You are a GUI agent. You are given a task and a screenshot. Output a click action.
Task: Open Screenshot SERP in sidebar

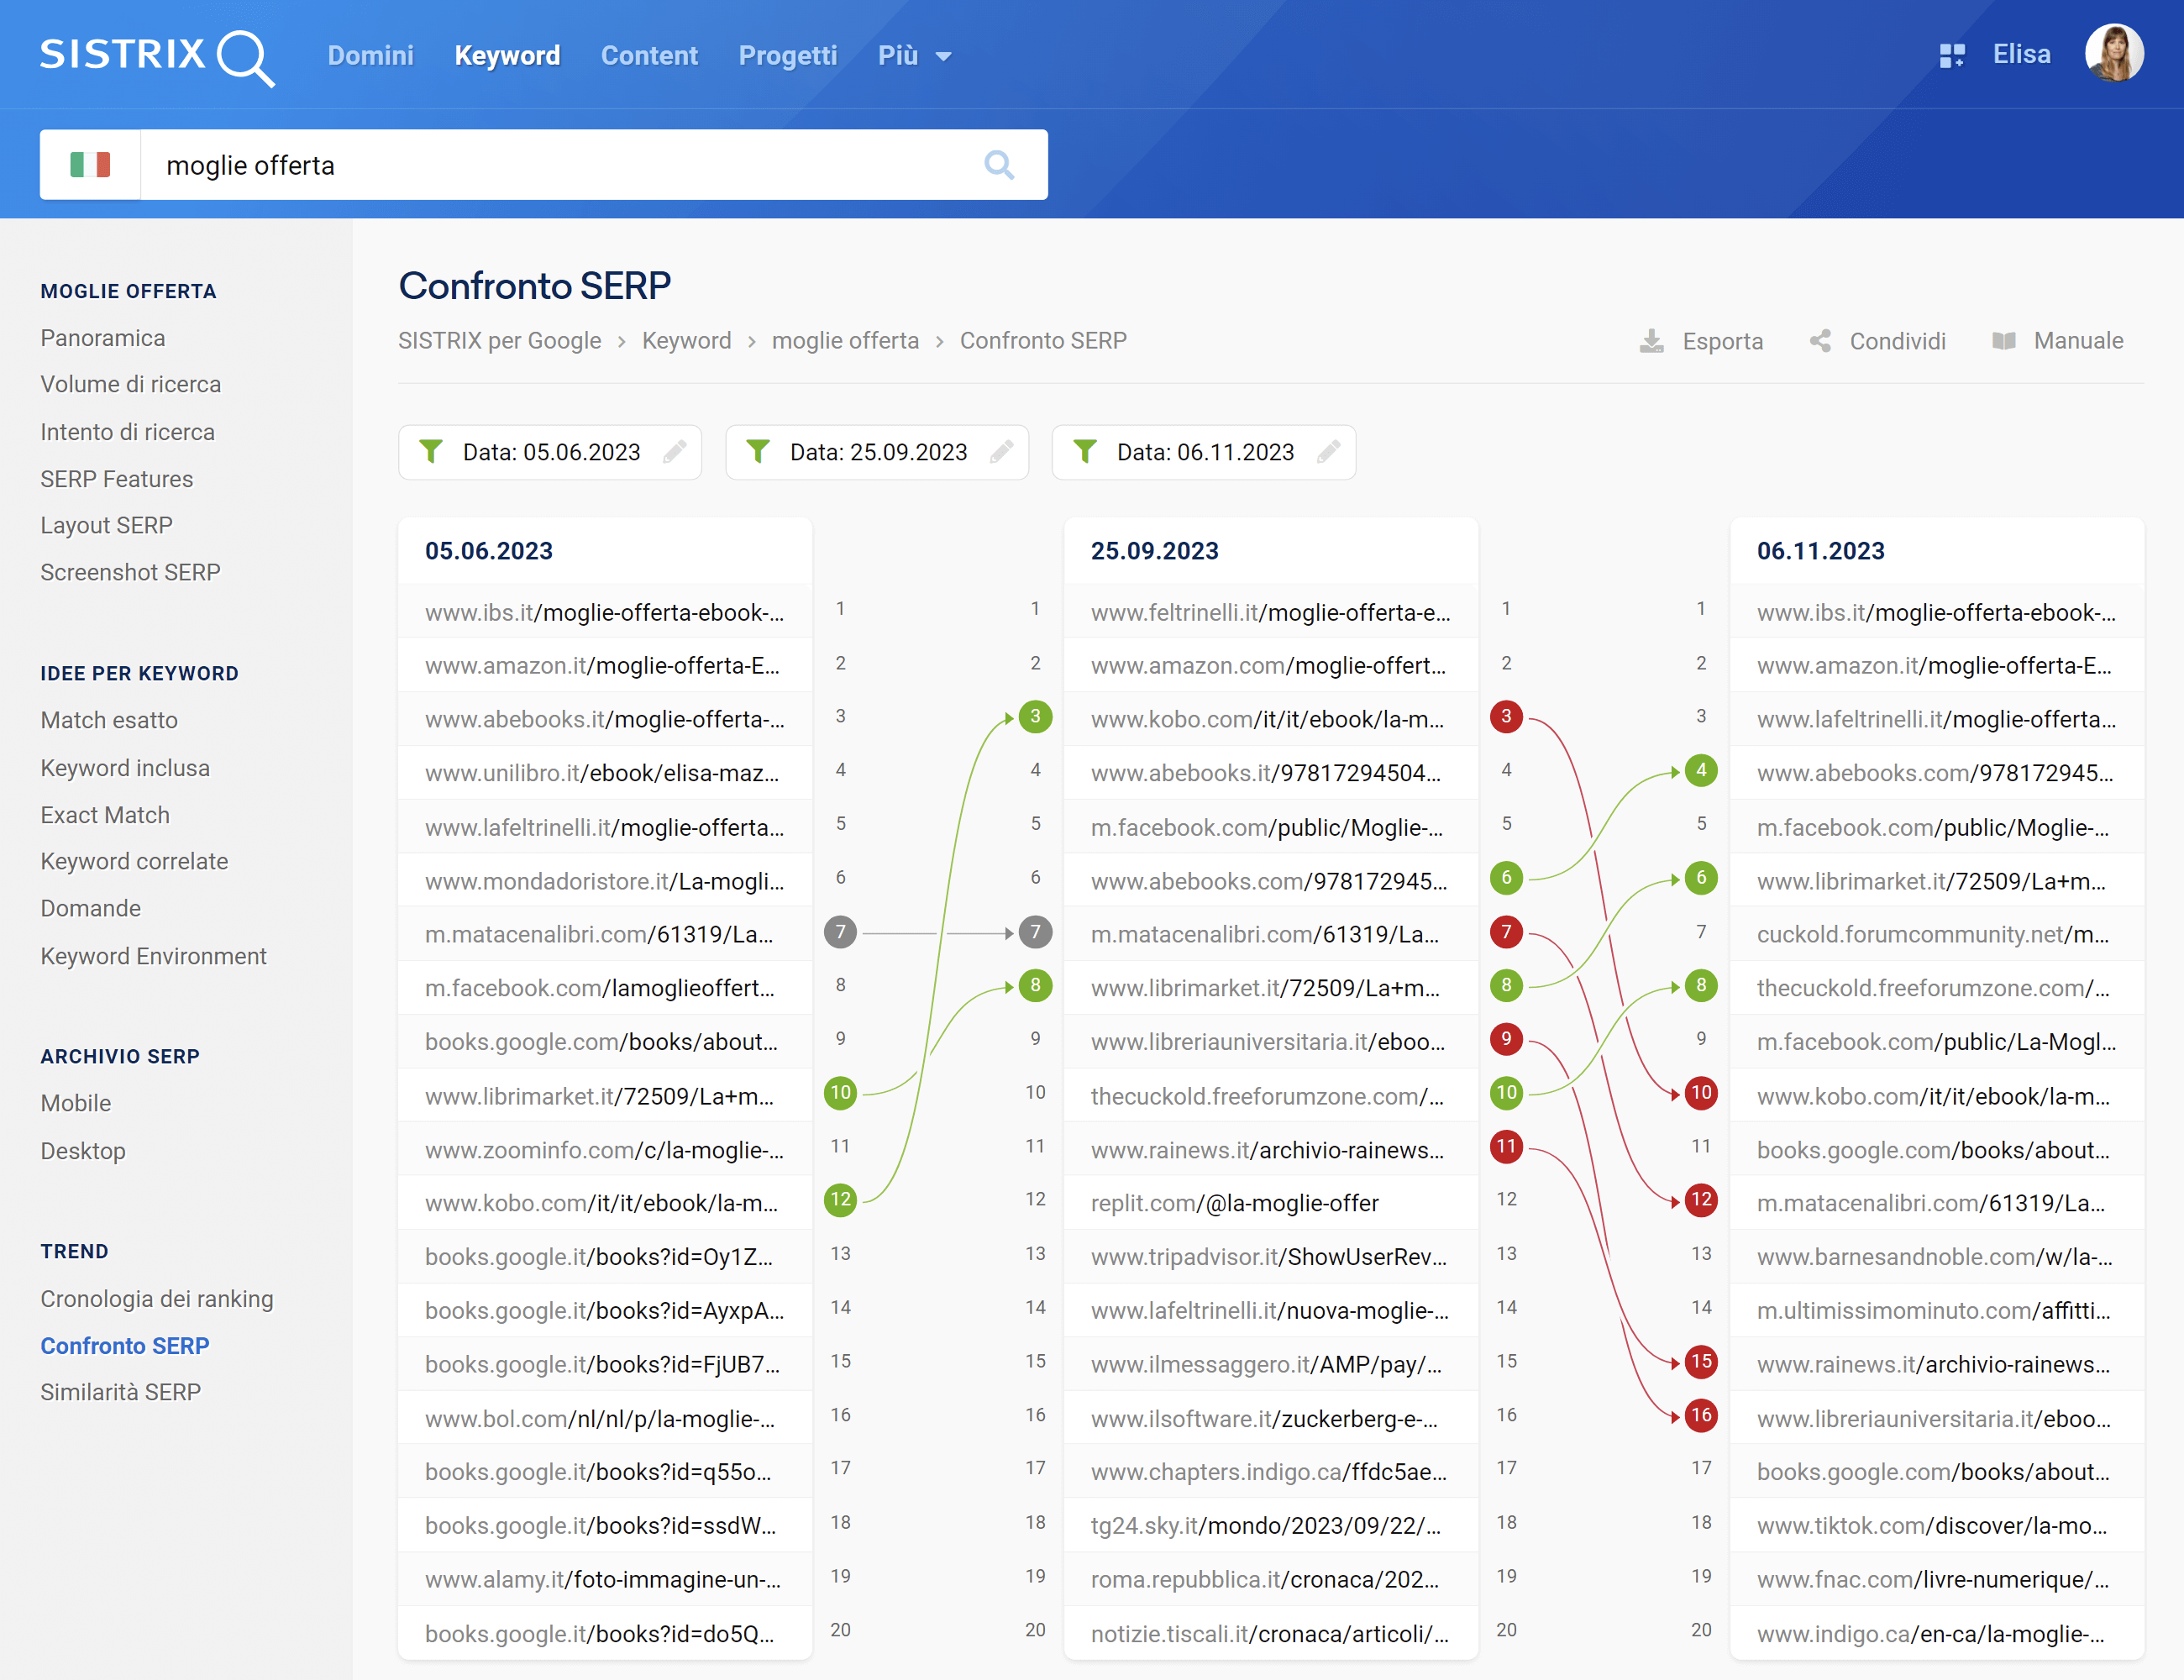tap(131, 572)
